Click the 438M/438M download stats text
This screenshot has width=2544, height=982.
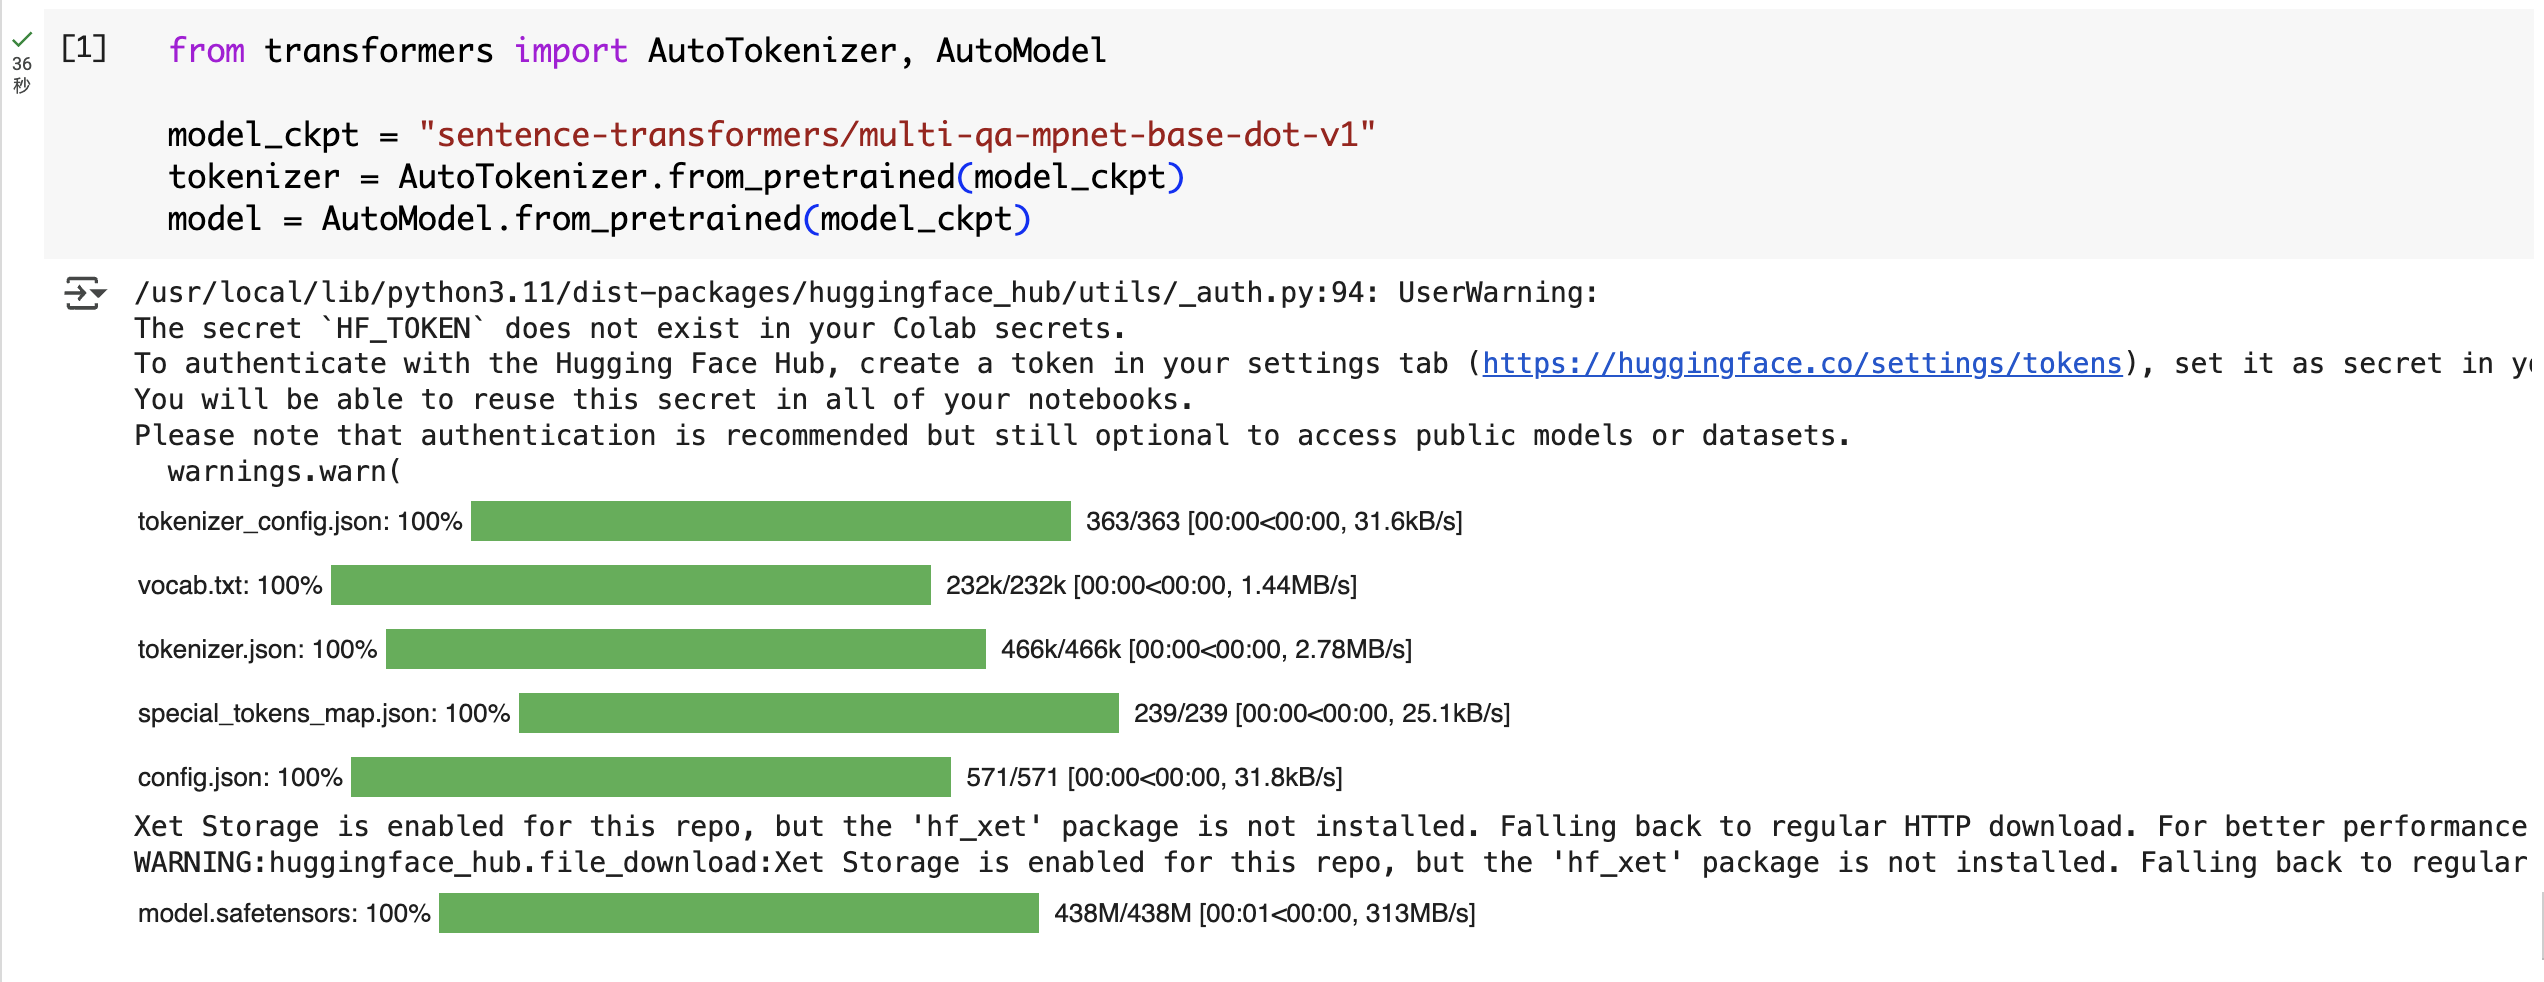1264,913
